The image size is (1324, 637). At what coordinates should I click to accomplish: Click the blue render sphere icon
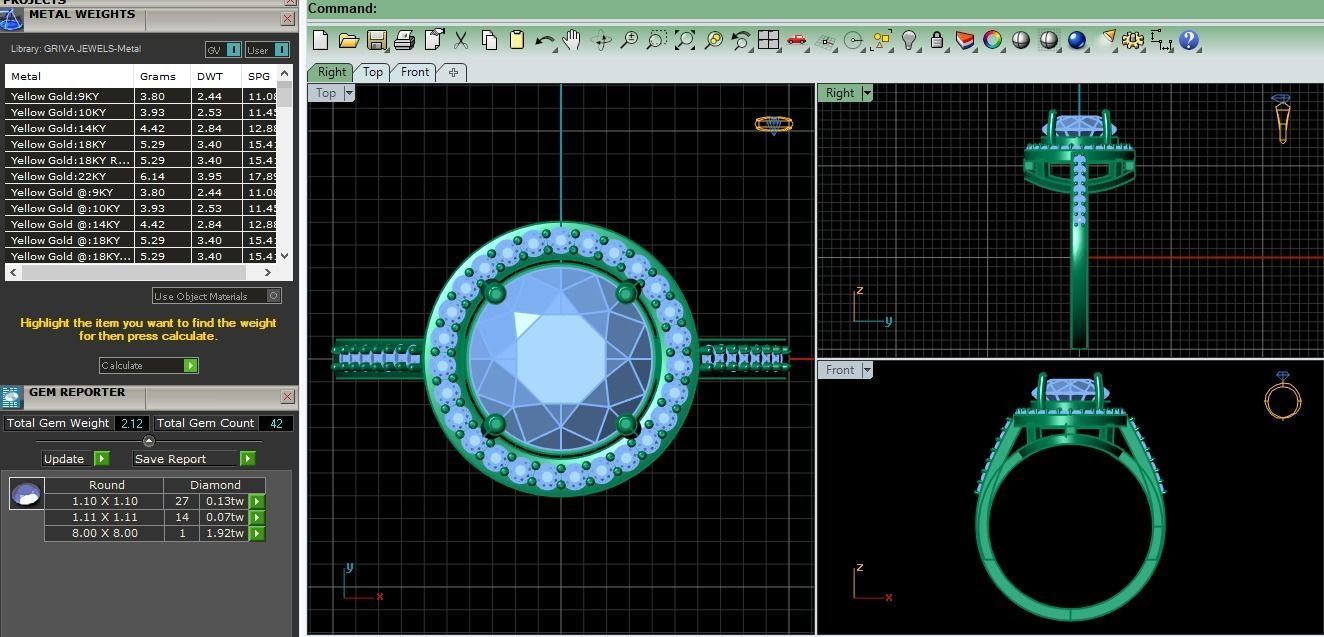(1077, 40)
